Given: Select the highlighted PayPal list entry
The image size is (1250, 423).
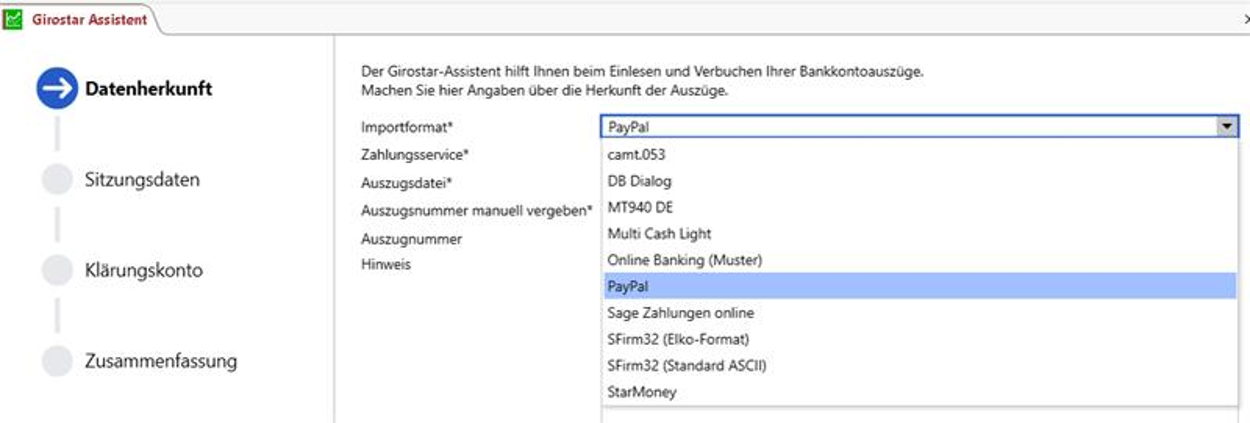Looking at the screenshot, I should (919, 286).
